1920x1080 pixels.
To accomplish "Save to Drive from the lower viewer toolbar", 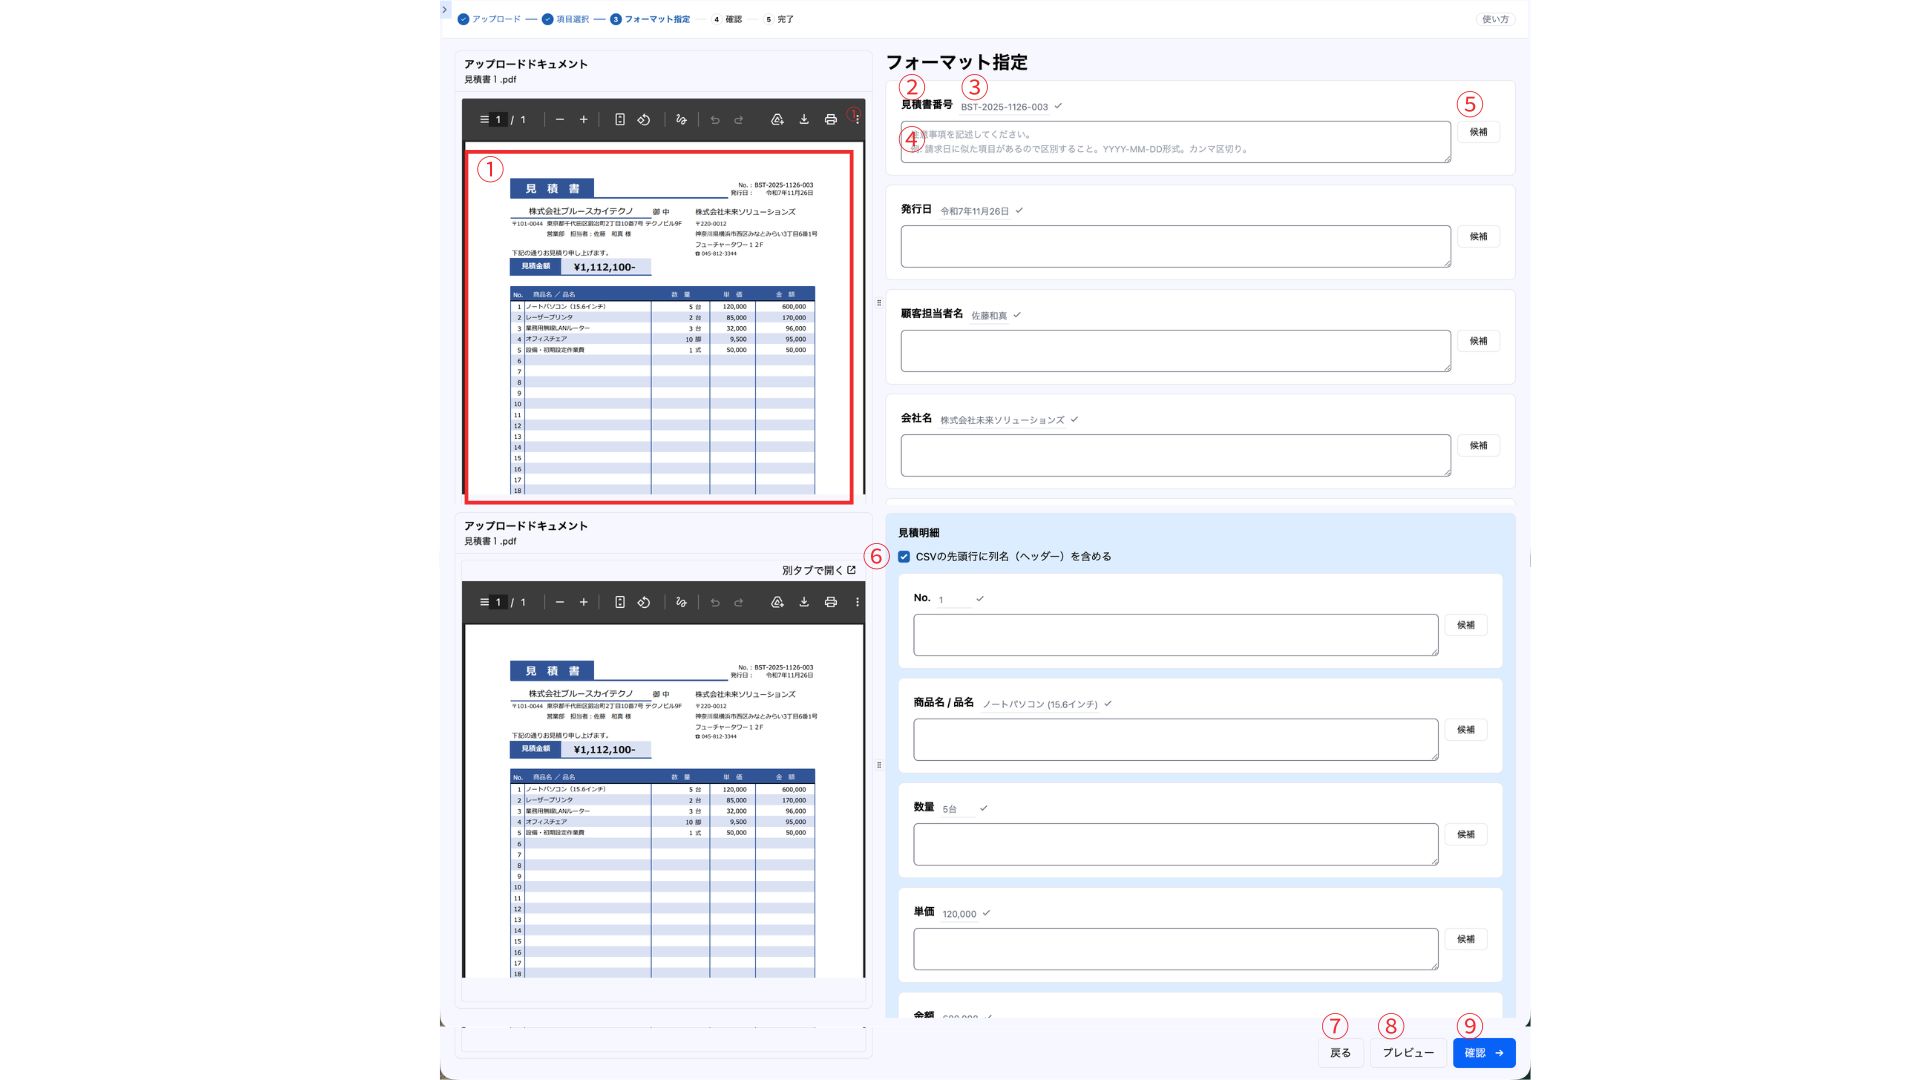I will [x=777, y=602].
